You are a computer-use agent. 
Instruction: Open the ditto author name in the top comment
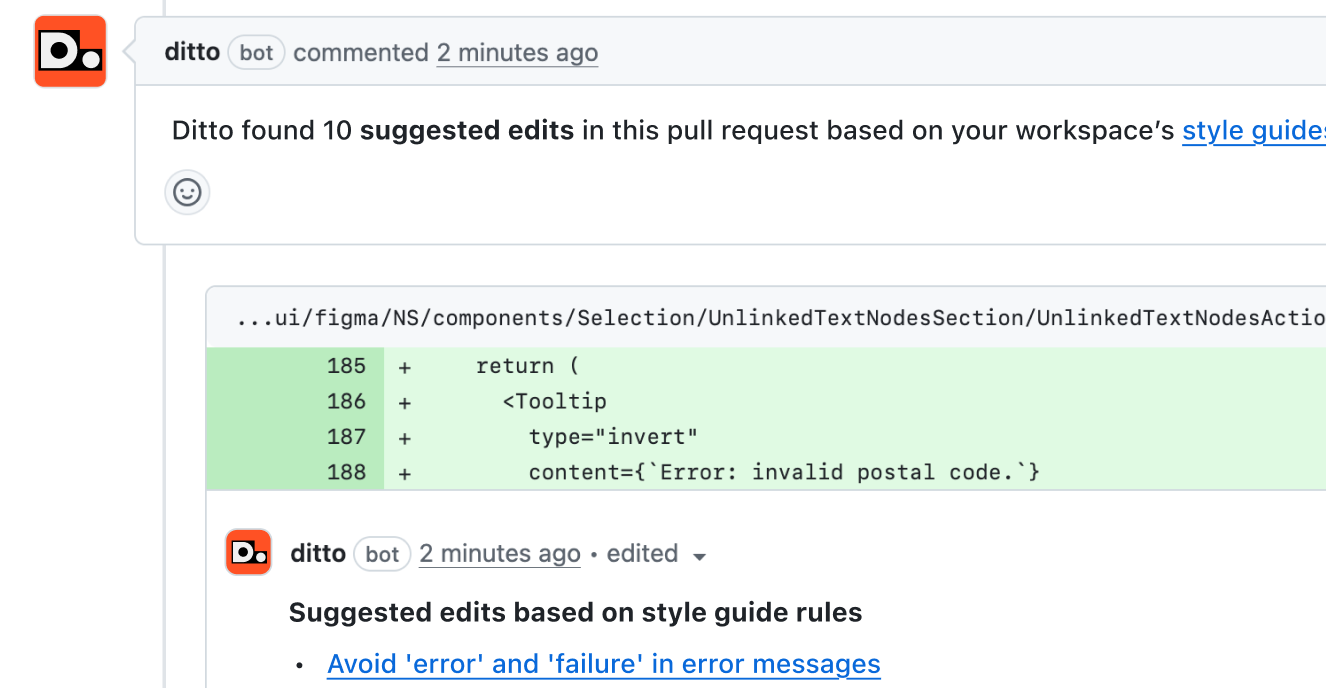(192, 52)
